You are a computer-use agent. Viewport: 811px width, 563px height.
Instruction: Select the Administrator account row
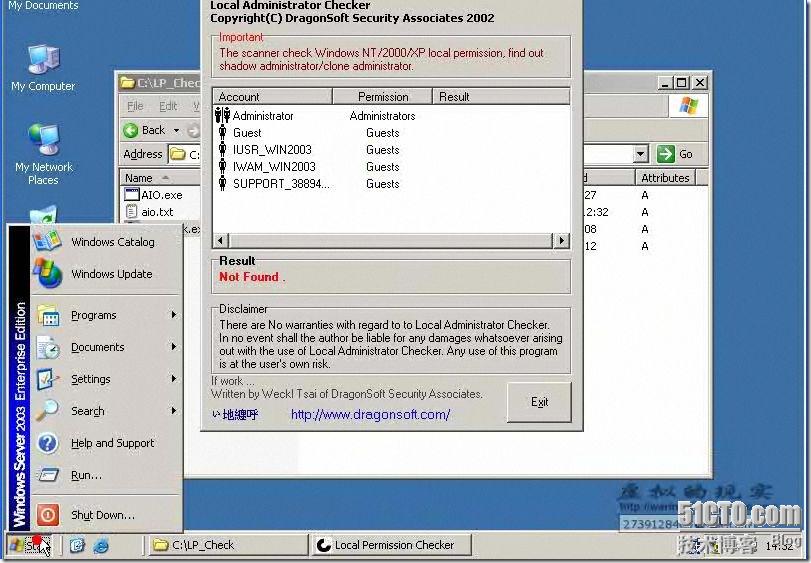tap(392, 116)
